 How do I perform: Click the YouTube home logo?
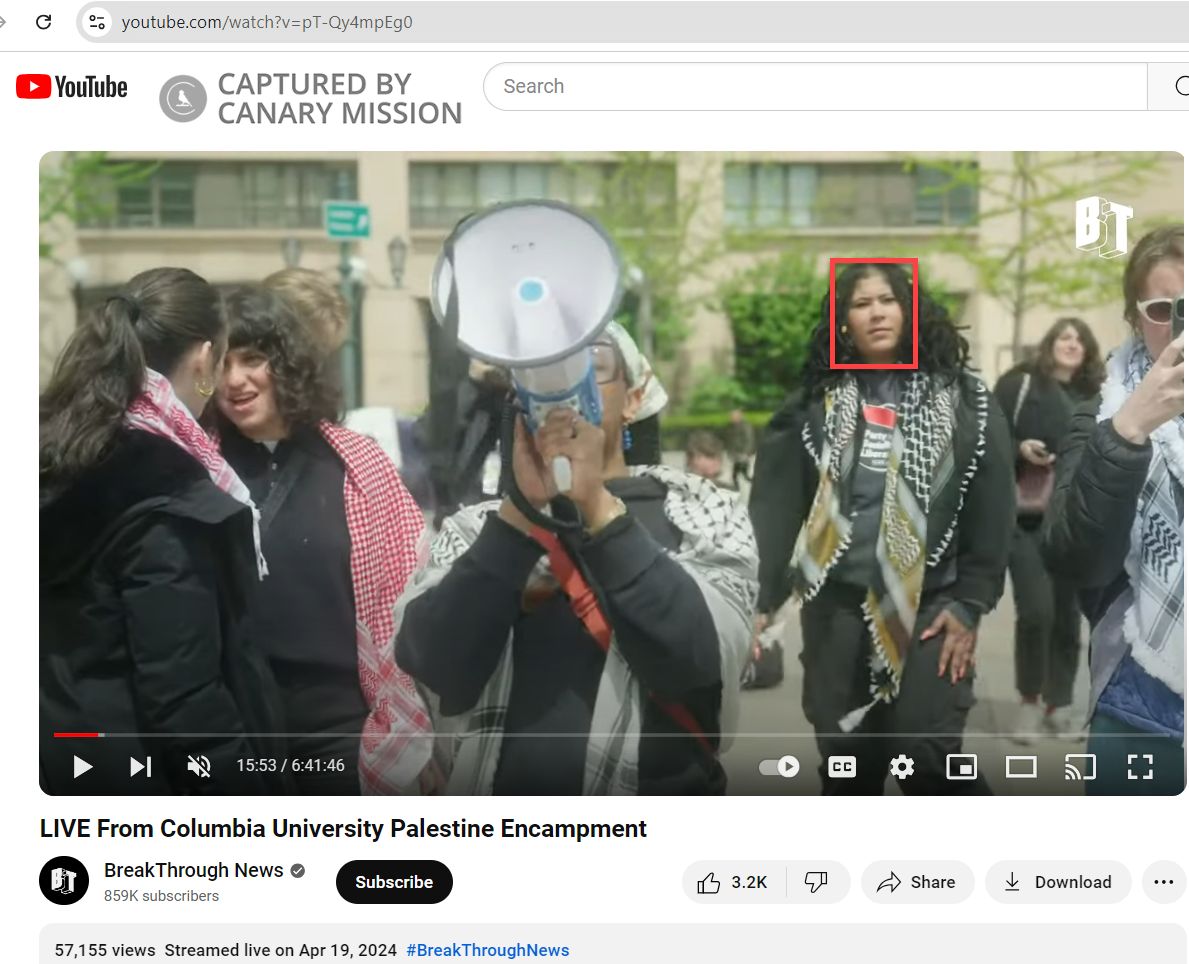(72, 87)
